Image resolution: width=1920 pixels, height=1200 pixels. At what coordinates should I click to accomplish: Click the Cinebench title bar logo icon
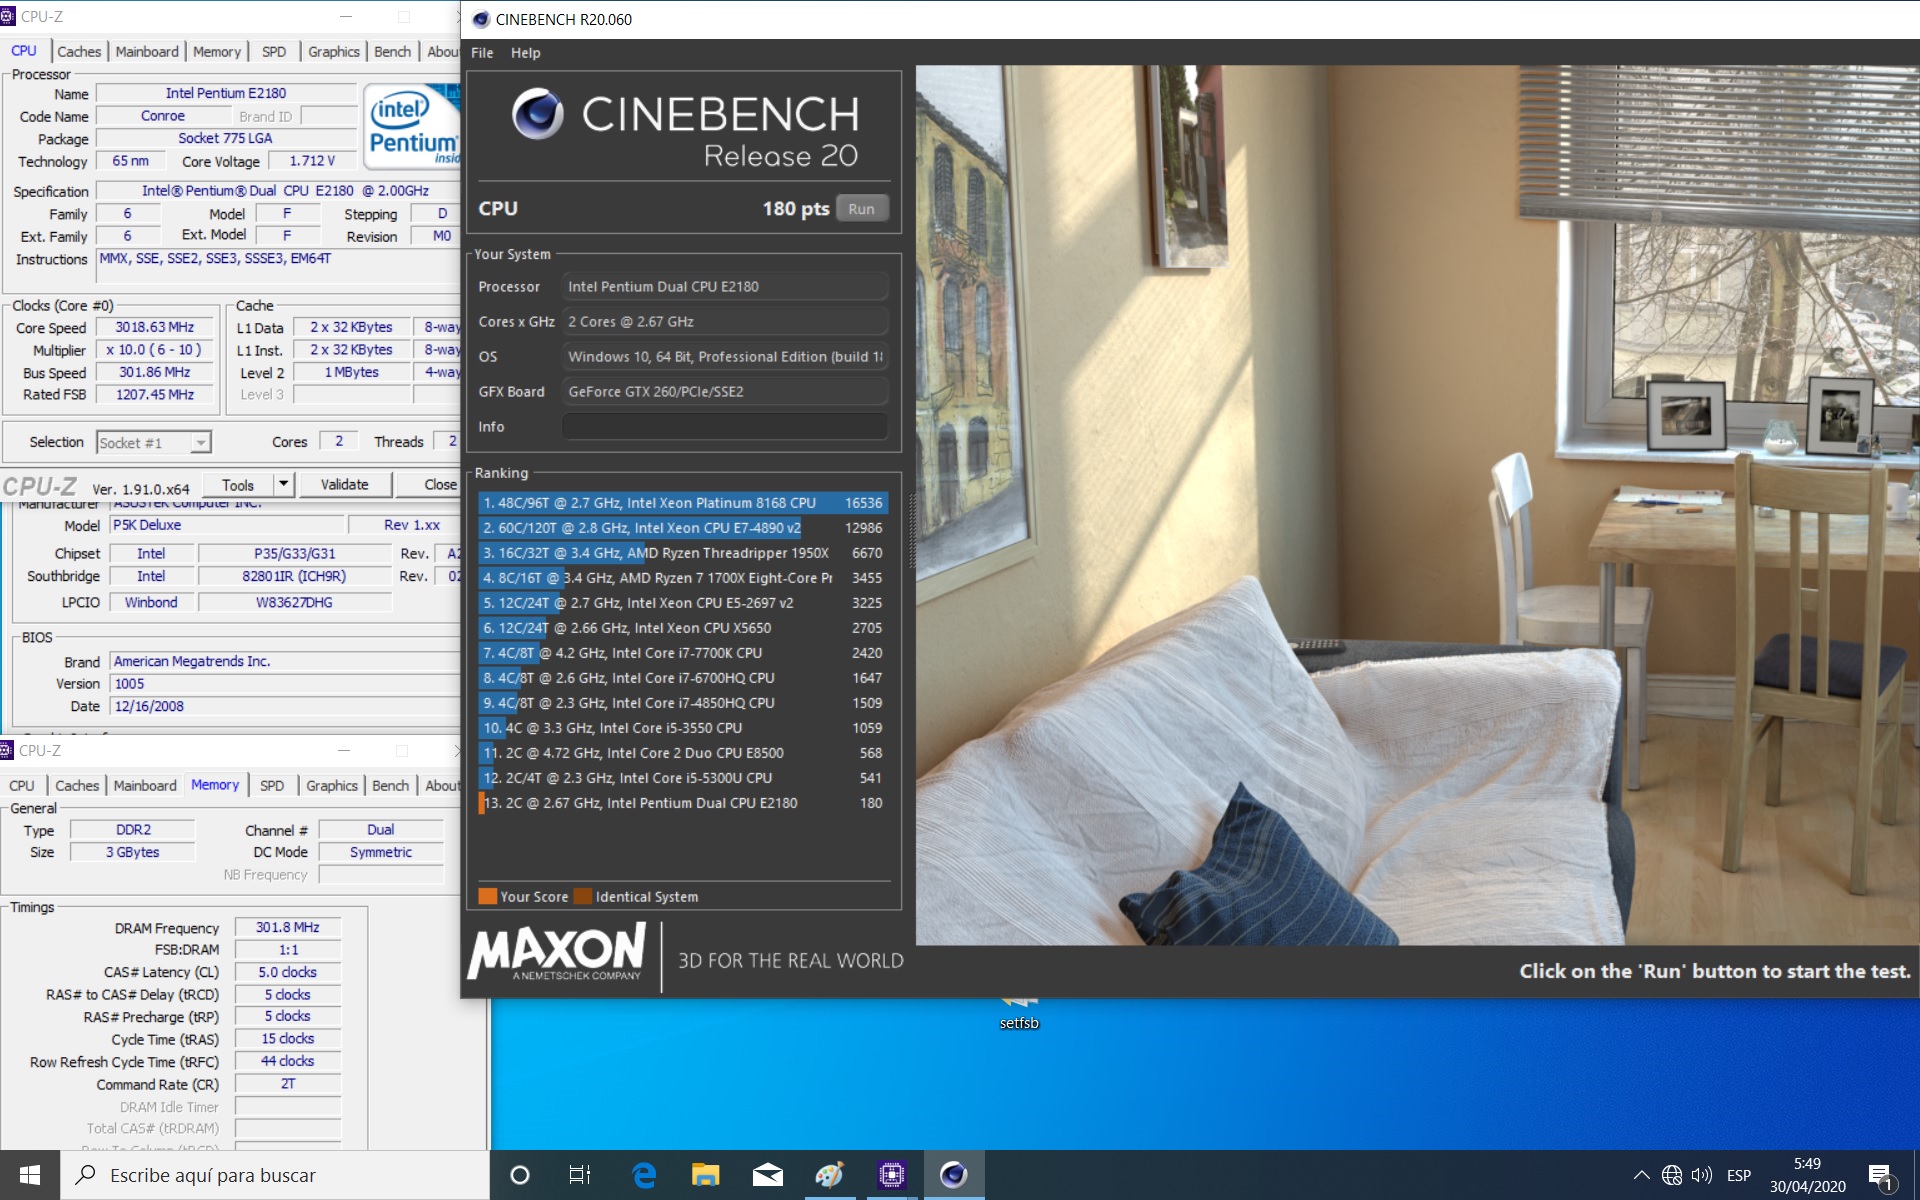coord(480,19)
